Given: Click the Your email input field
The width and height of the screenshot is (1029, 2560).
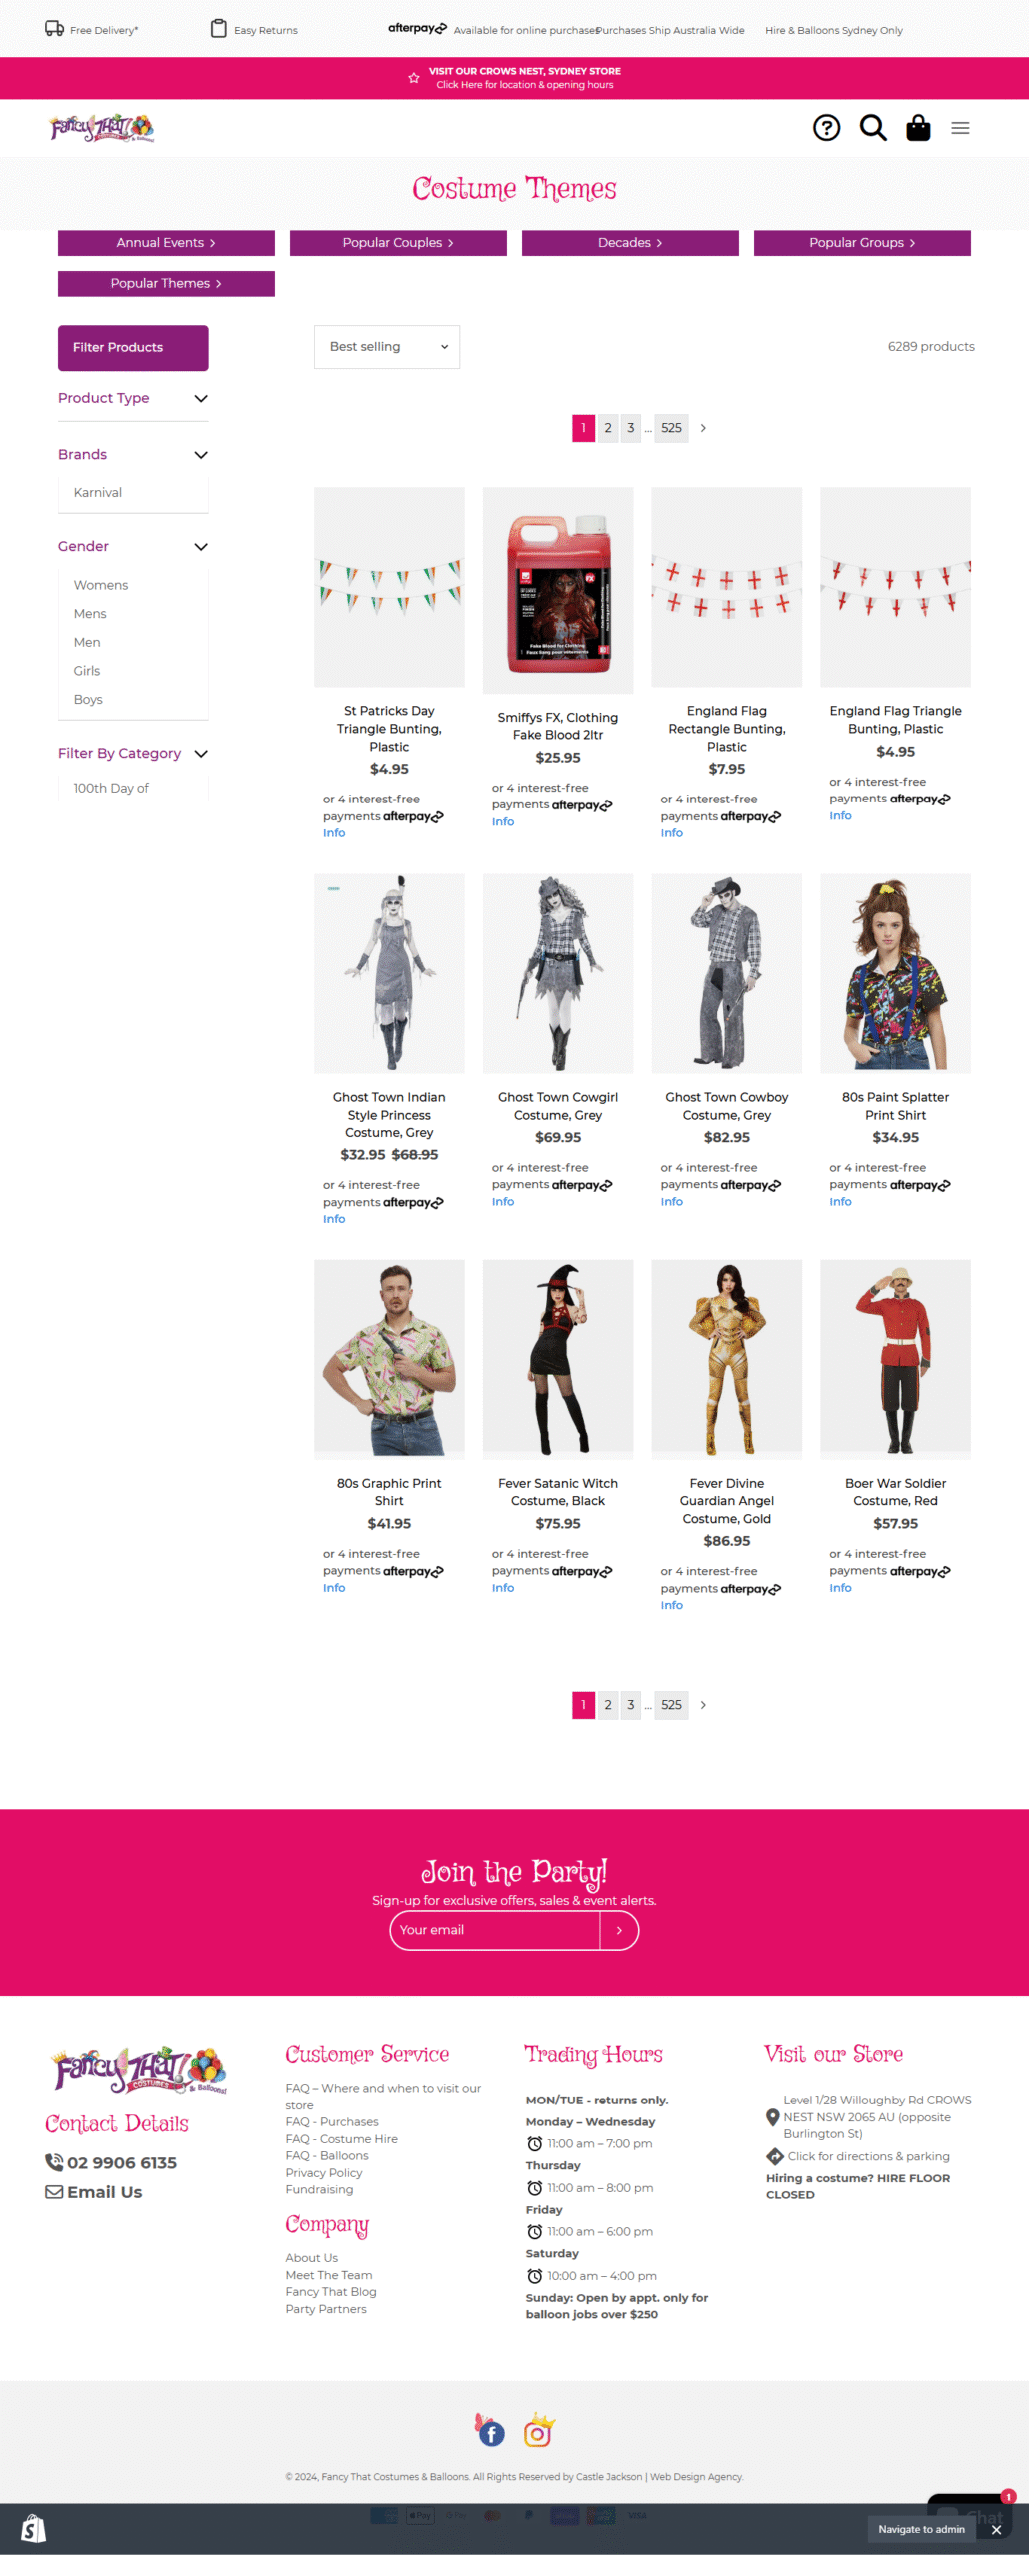Looking at the screenshot, I should click(495, 1930).
